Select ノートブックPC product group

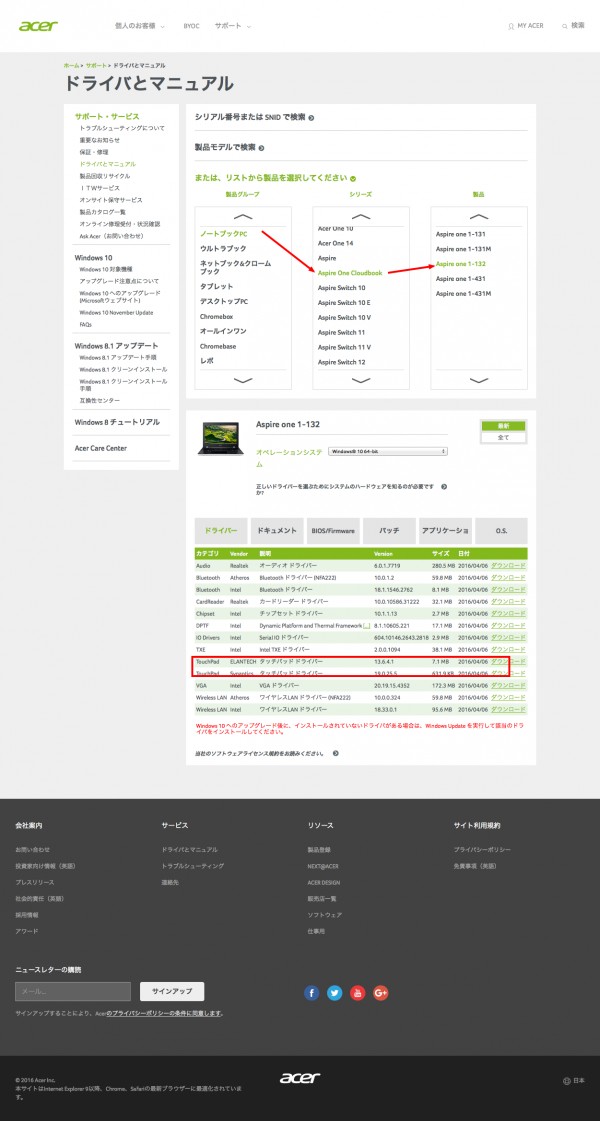pyautogui.click(x=223, y=234)
